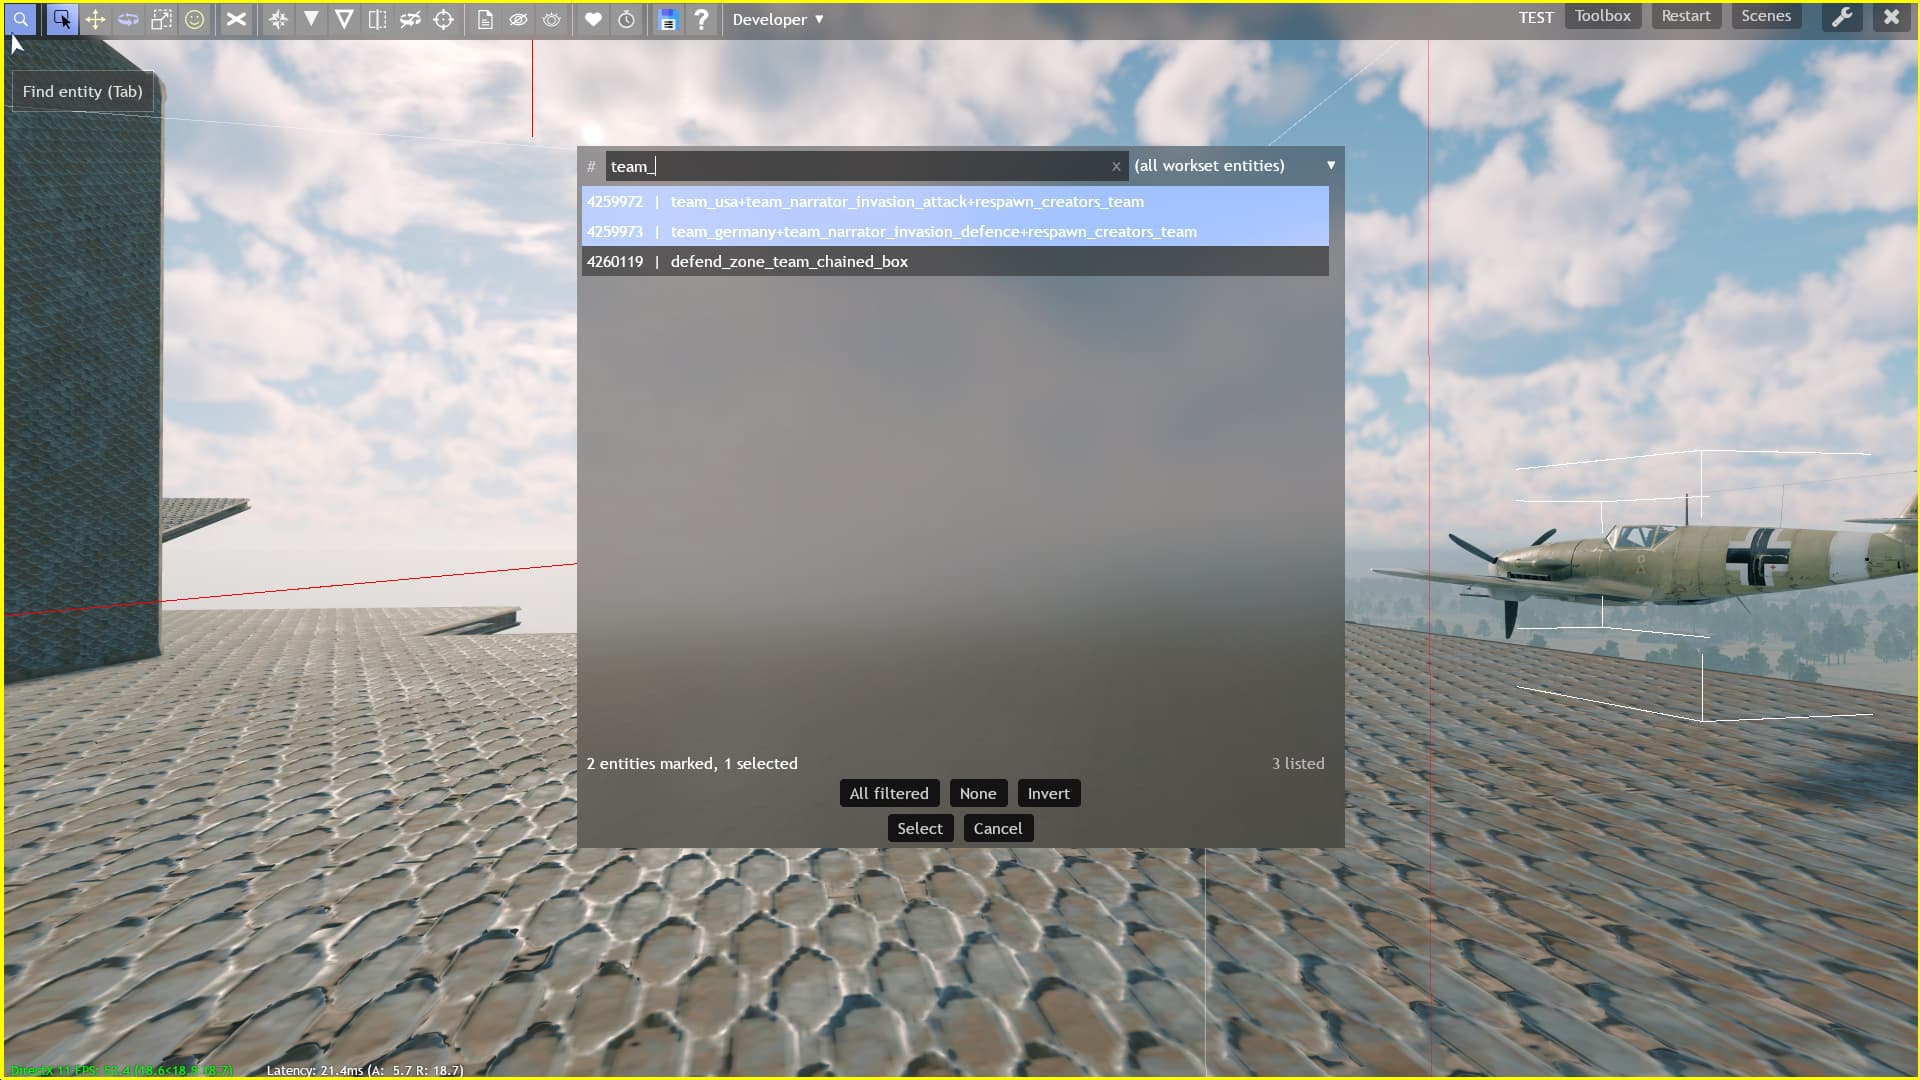
Task: Click the # toggle beside search field
Action: [591, 166]
